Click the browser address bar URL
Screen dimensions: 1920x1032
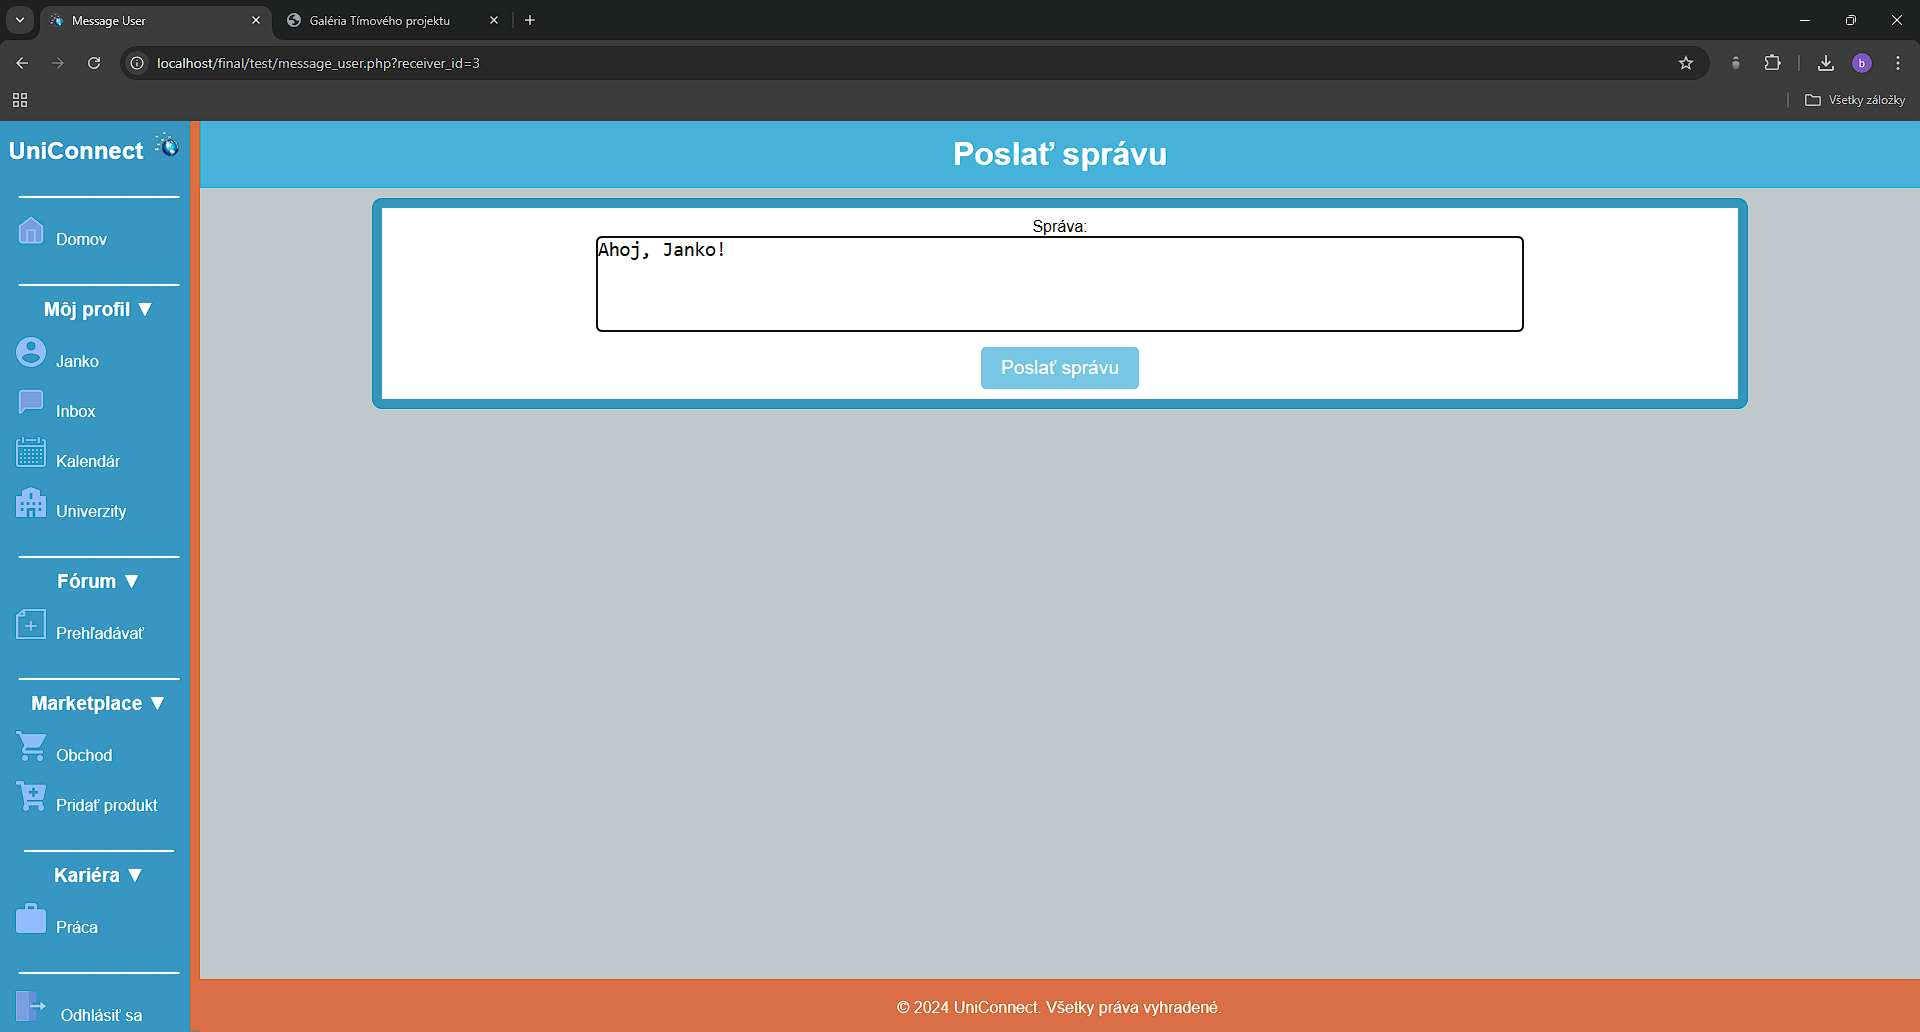pos(318,63)
